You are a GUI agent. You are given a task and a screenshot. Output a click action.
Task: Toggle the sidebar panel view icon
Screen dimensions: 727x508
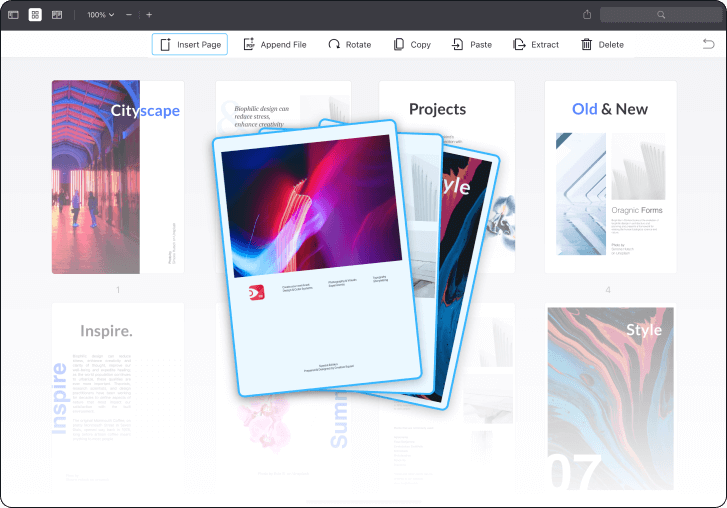13,15
